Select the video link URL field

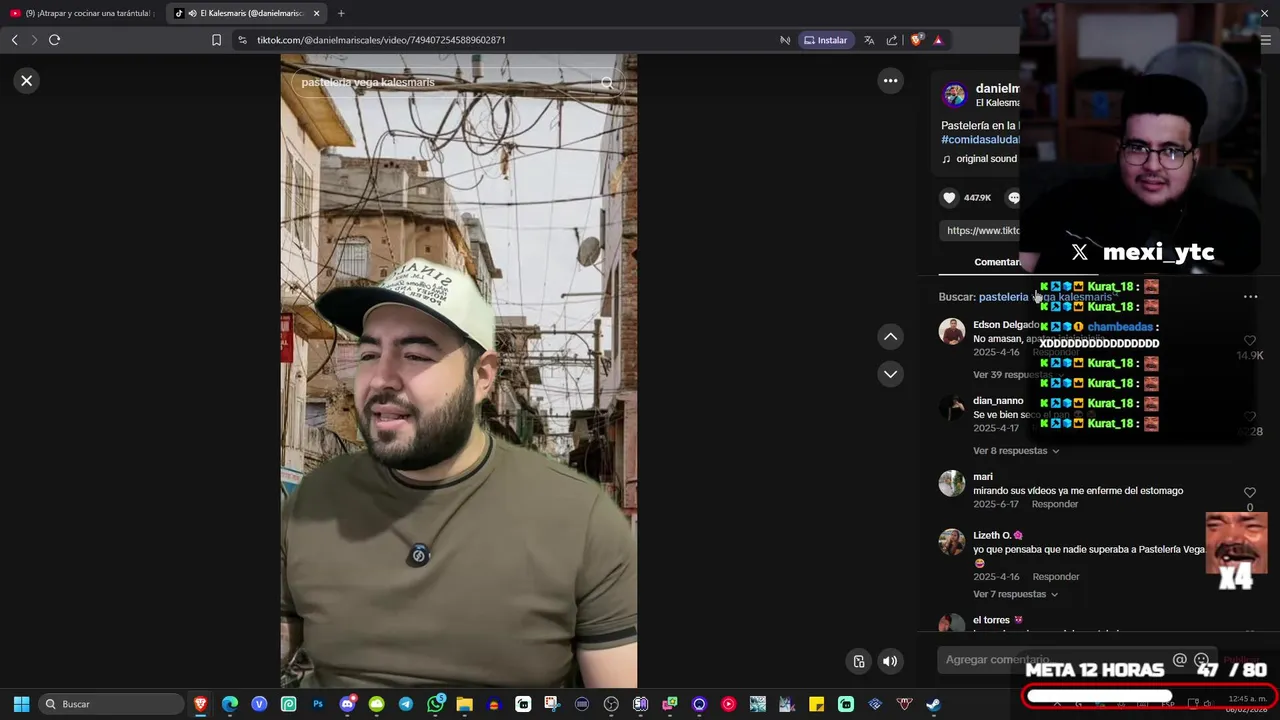pos(980,231)
